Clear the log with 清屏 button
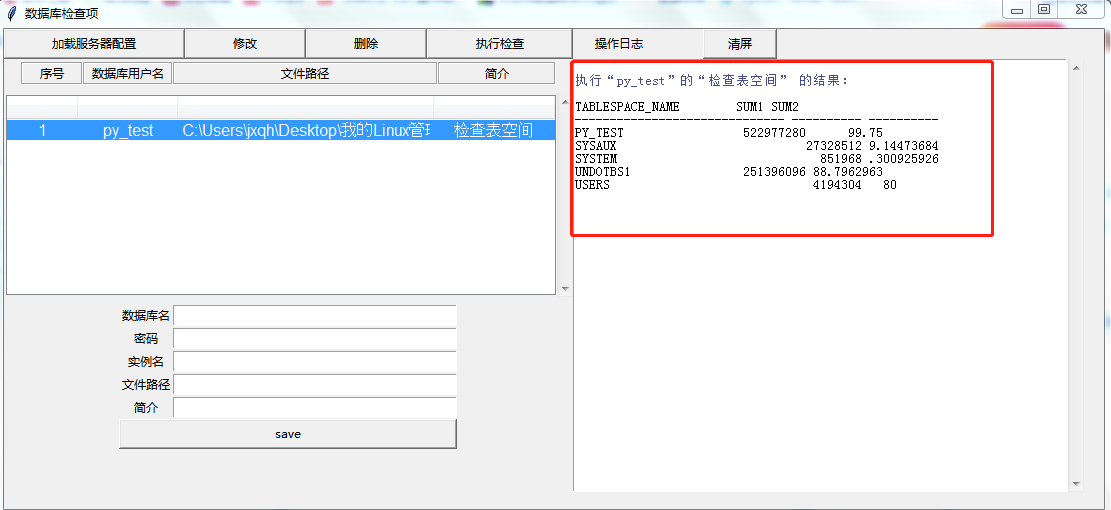 740,43
